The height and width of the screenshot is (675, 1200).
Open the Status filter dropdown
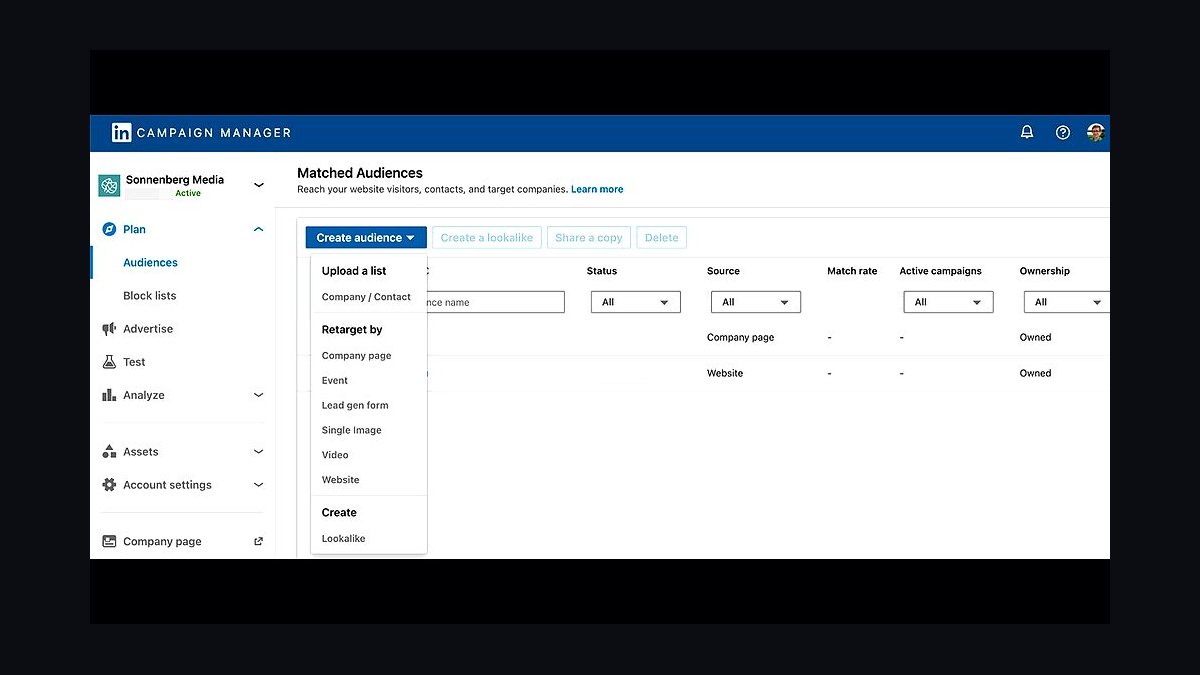coord(636,302)
